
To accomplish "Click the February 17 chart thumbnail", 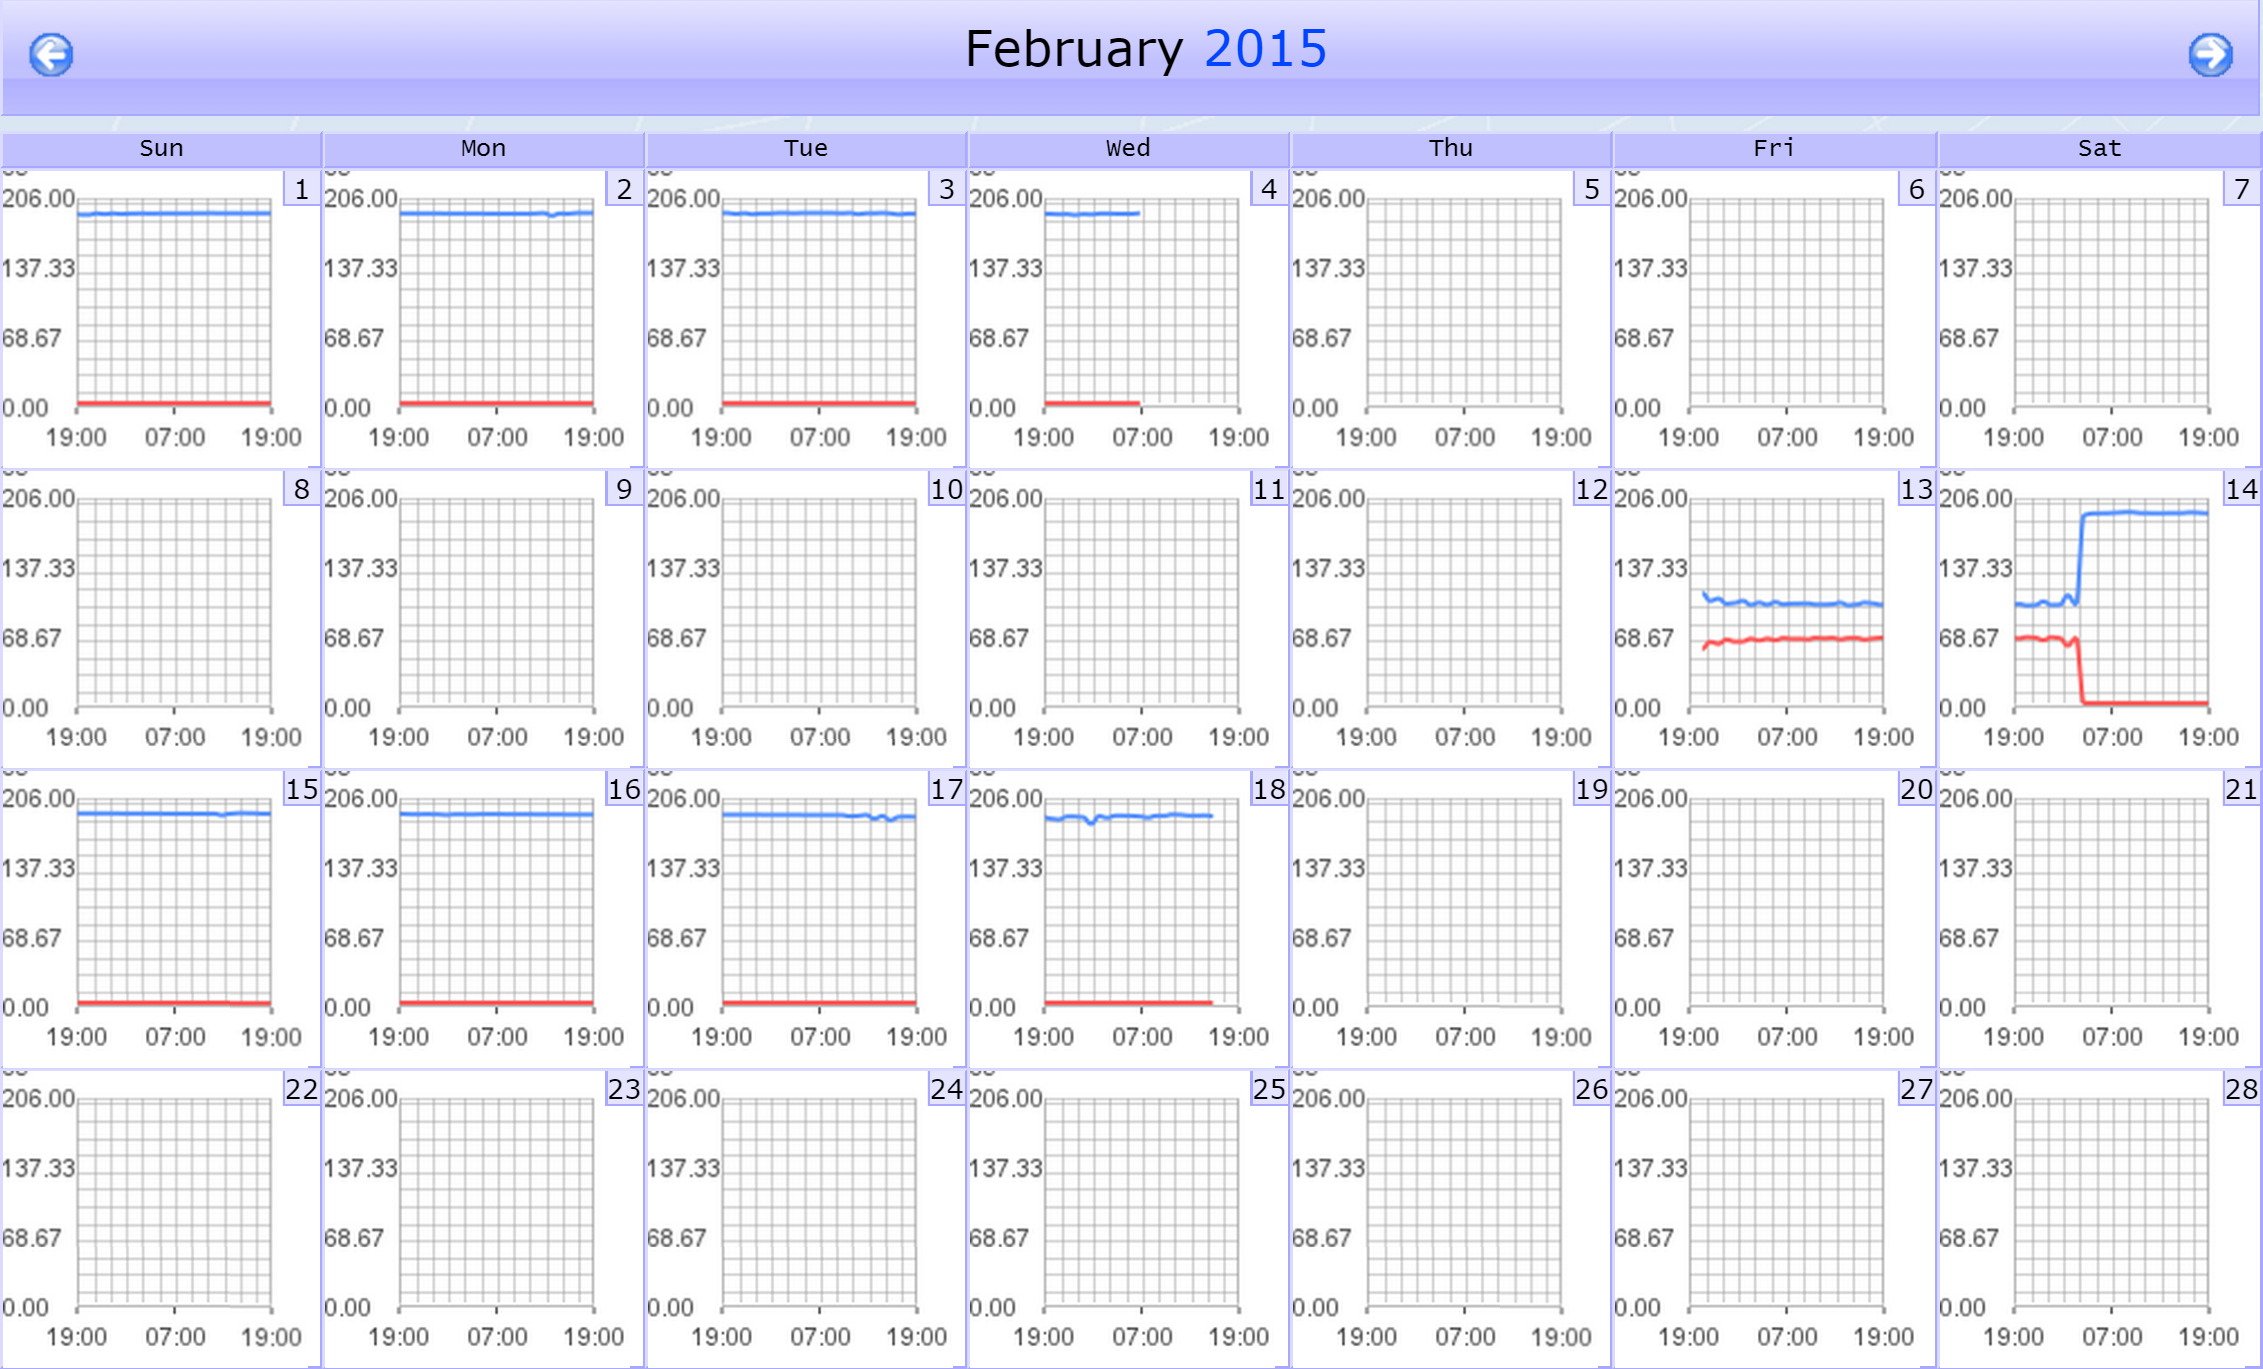I will pos(806,917).
